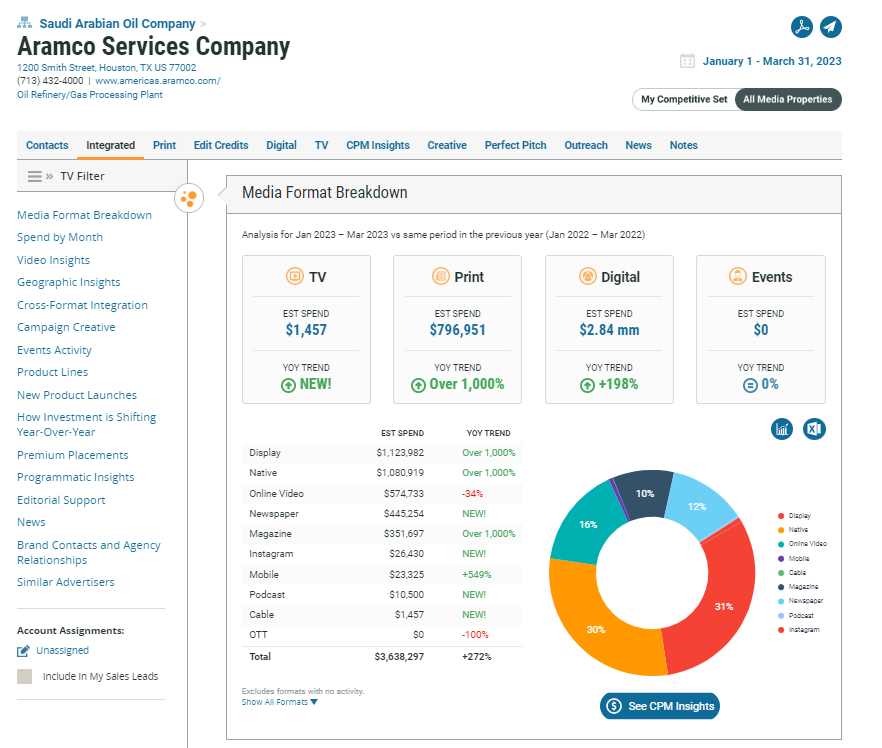The height and width of the screenshot is (748, 882).
Task: Click the TV YoY trend up-arrow icon
Action: point(288,385)
